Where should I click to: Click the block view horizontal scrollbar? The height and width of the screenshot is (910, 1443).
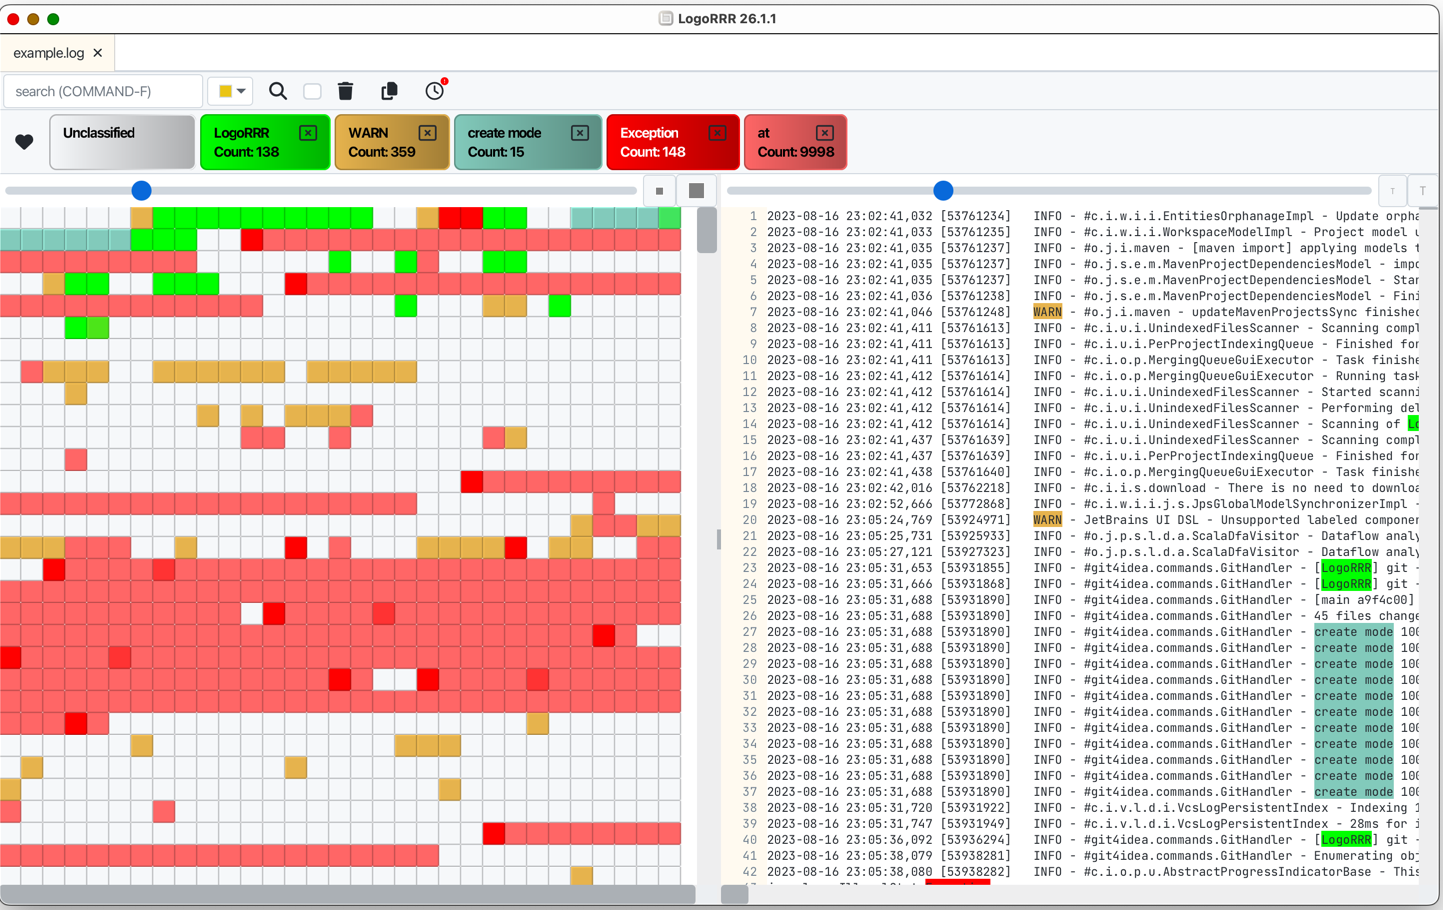(x=348, y=894)
